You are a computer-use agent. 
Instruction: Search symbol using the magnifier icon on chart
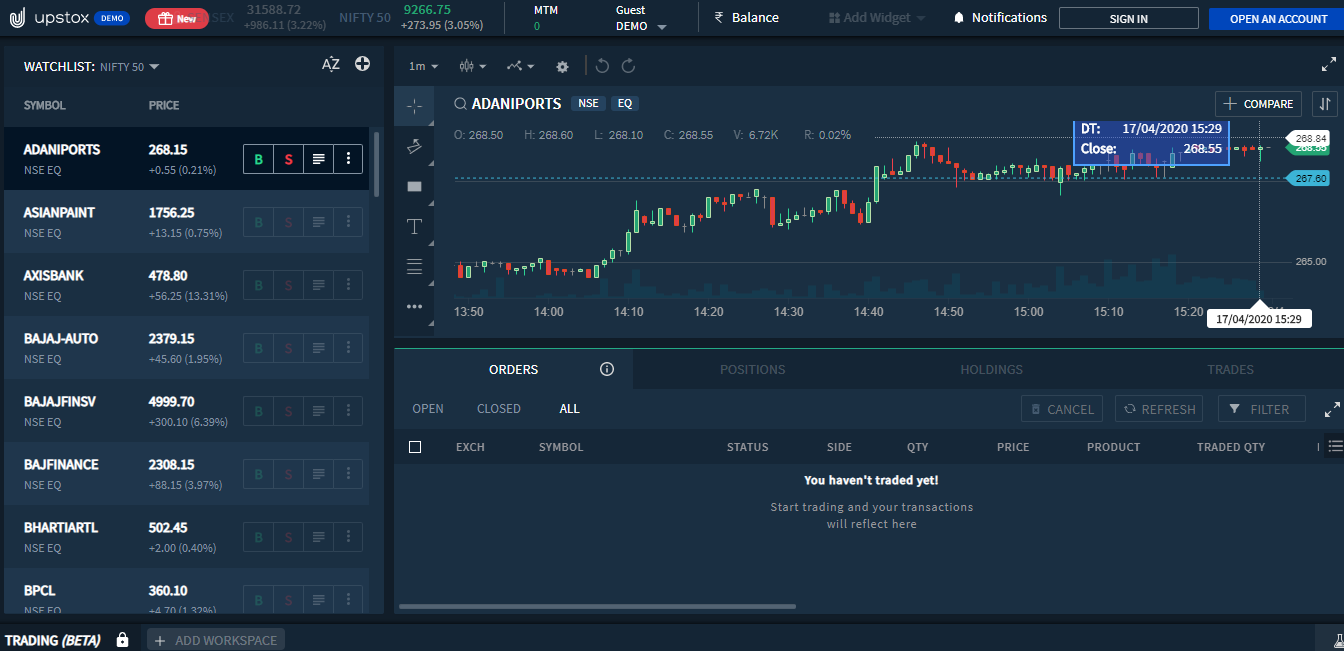coord(461,103)
